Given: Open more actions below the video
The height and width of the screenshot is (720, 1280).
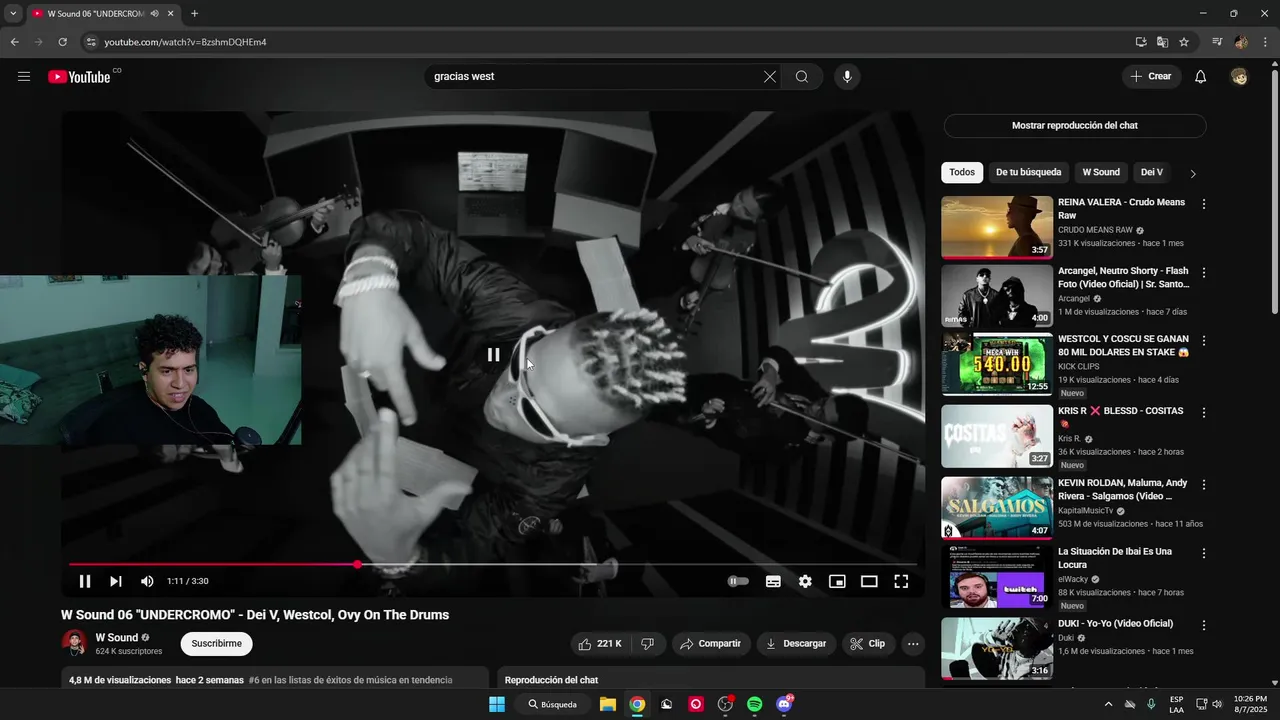Looking at the screenshot, I should pos(913,644).
